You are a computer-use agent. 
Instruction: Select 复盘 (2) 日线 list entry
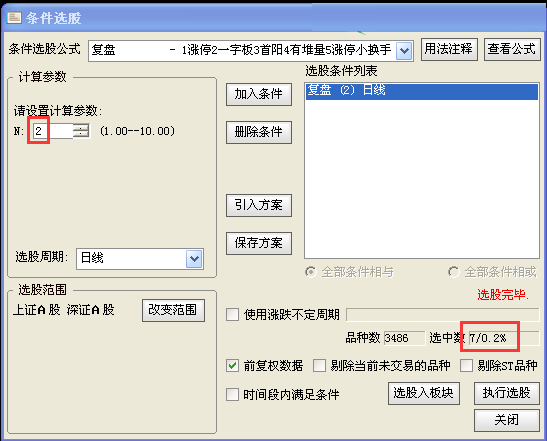click(422, 91)
